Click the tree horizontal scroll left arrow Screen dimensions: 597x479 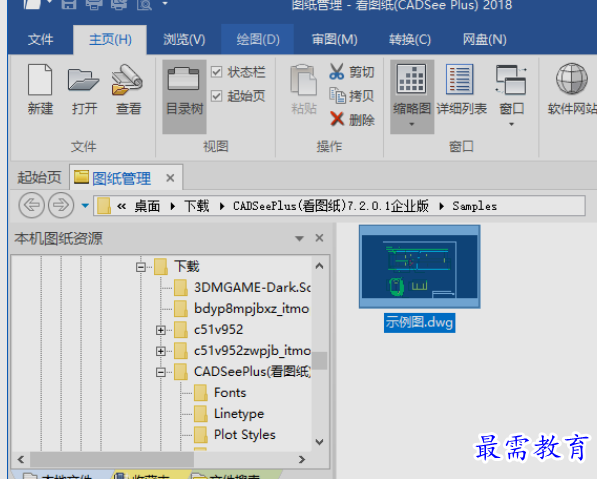coord(21,459)
